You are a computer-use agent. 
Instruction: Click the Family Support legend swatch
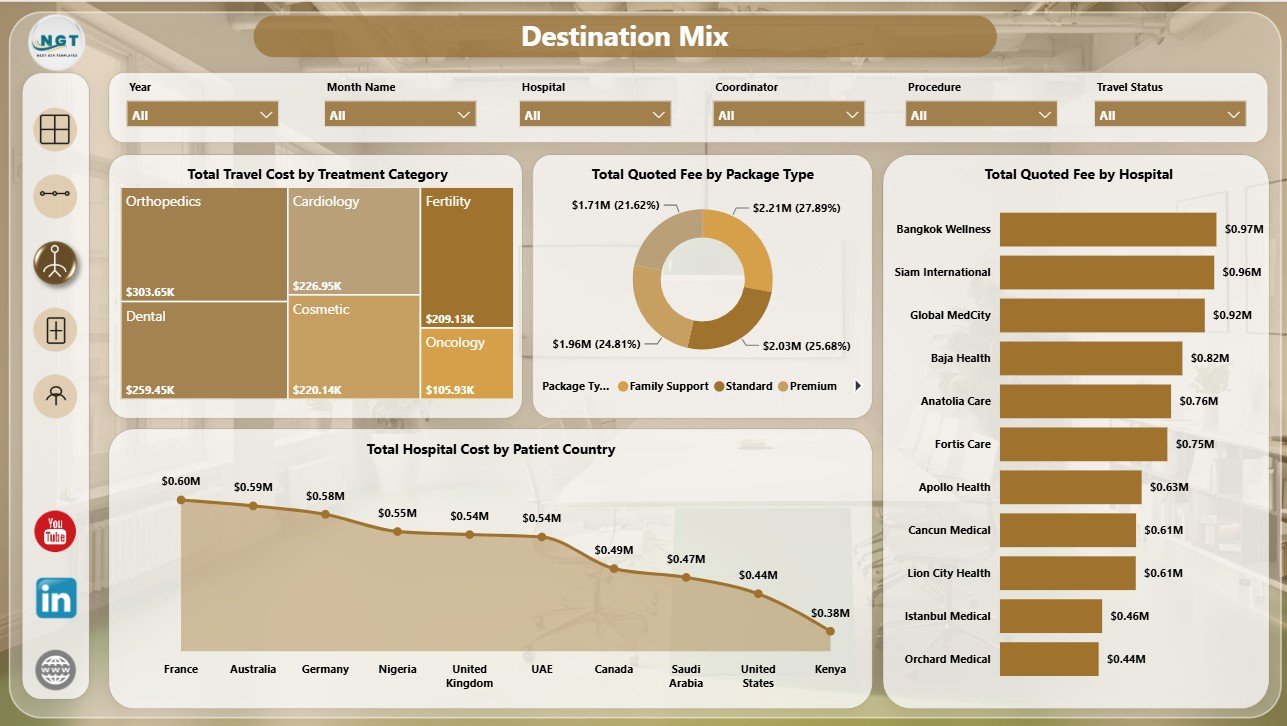point(623,386)
